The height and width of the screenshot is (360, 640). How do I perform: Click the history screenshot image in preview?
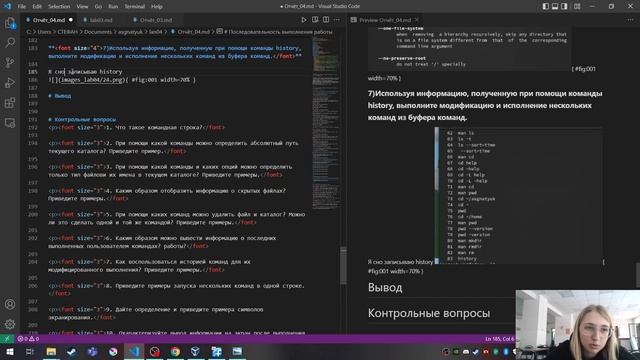coord(518,195)
